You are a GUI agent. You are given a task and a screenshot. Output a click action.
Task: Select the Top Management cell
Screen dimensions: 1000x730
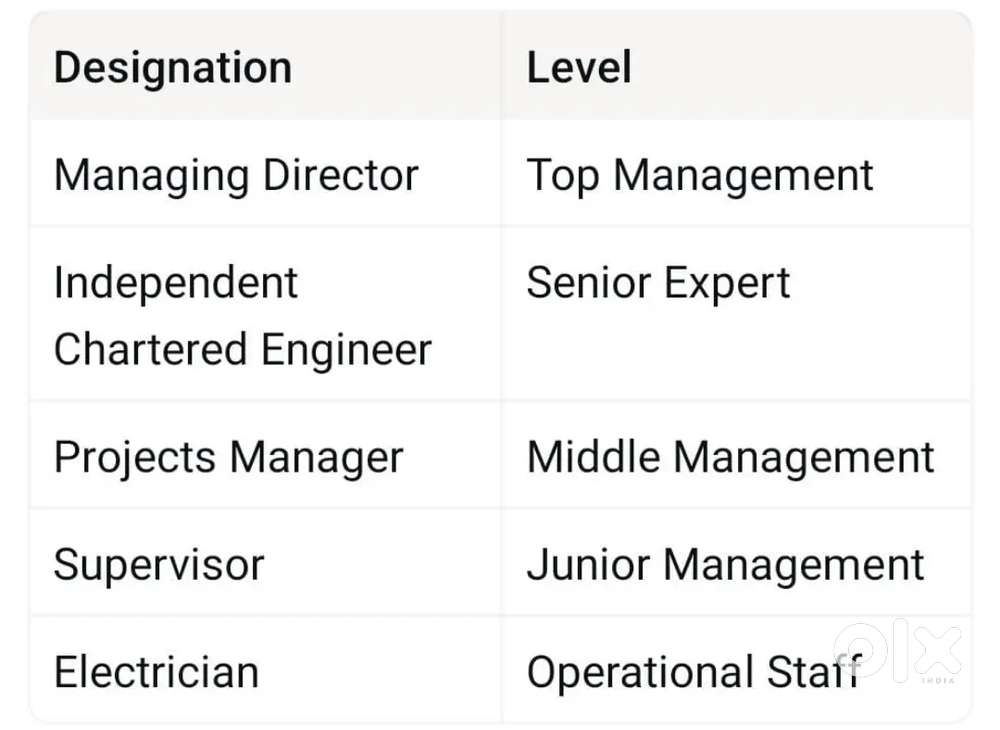point(700,176)
